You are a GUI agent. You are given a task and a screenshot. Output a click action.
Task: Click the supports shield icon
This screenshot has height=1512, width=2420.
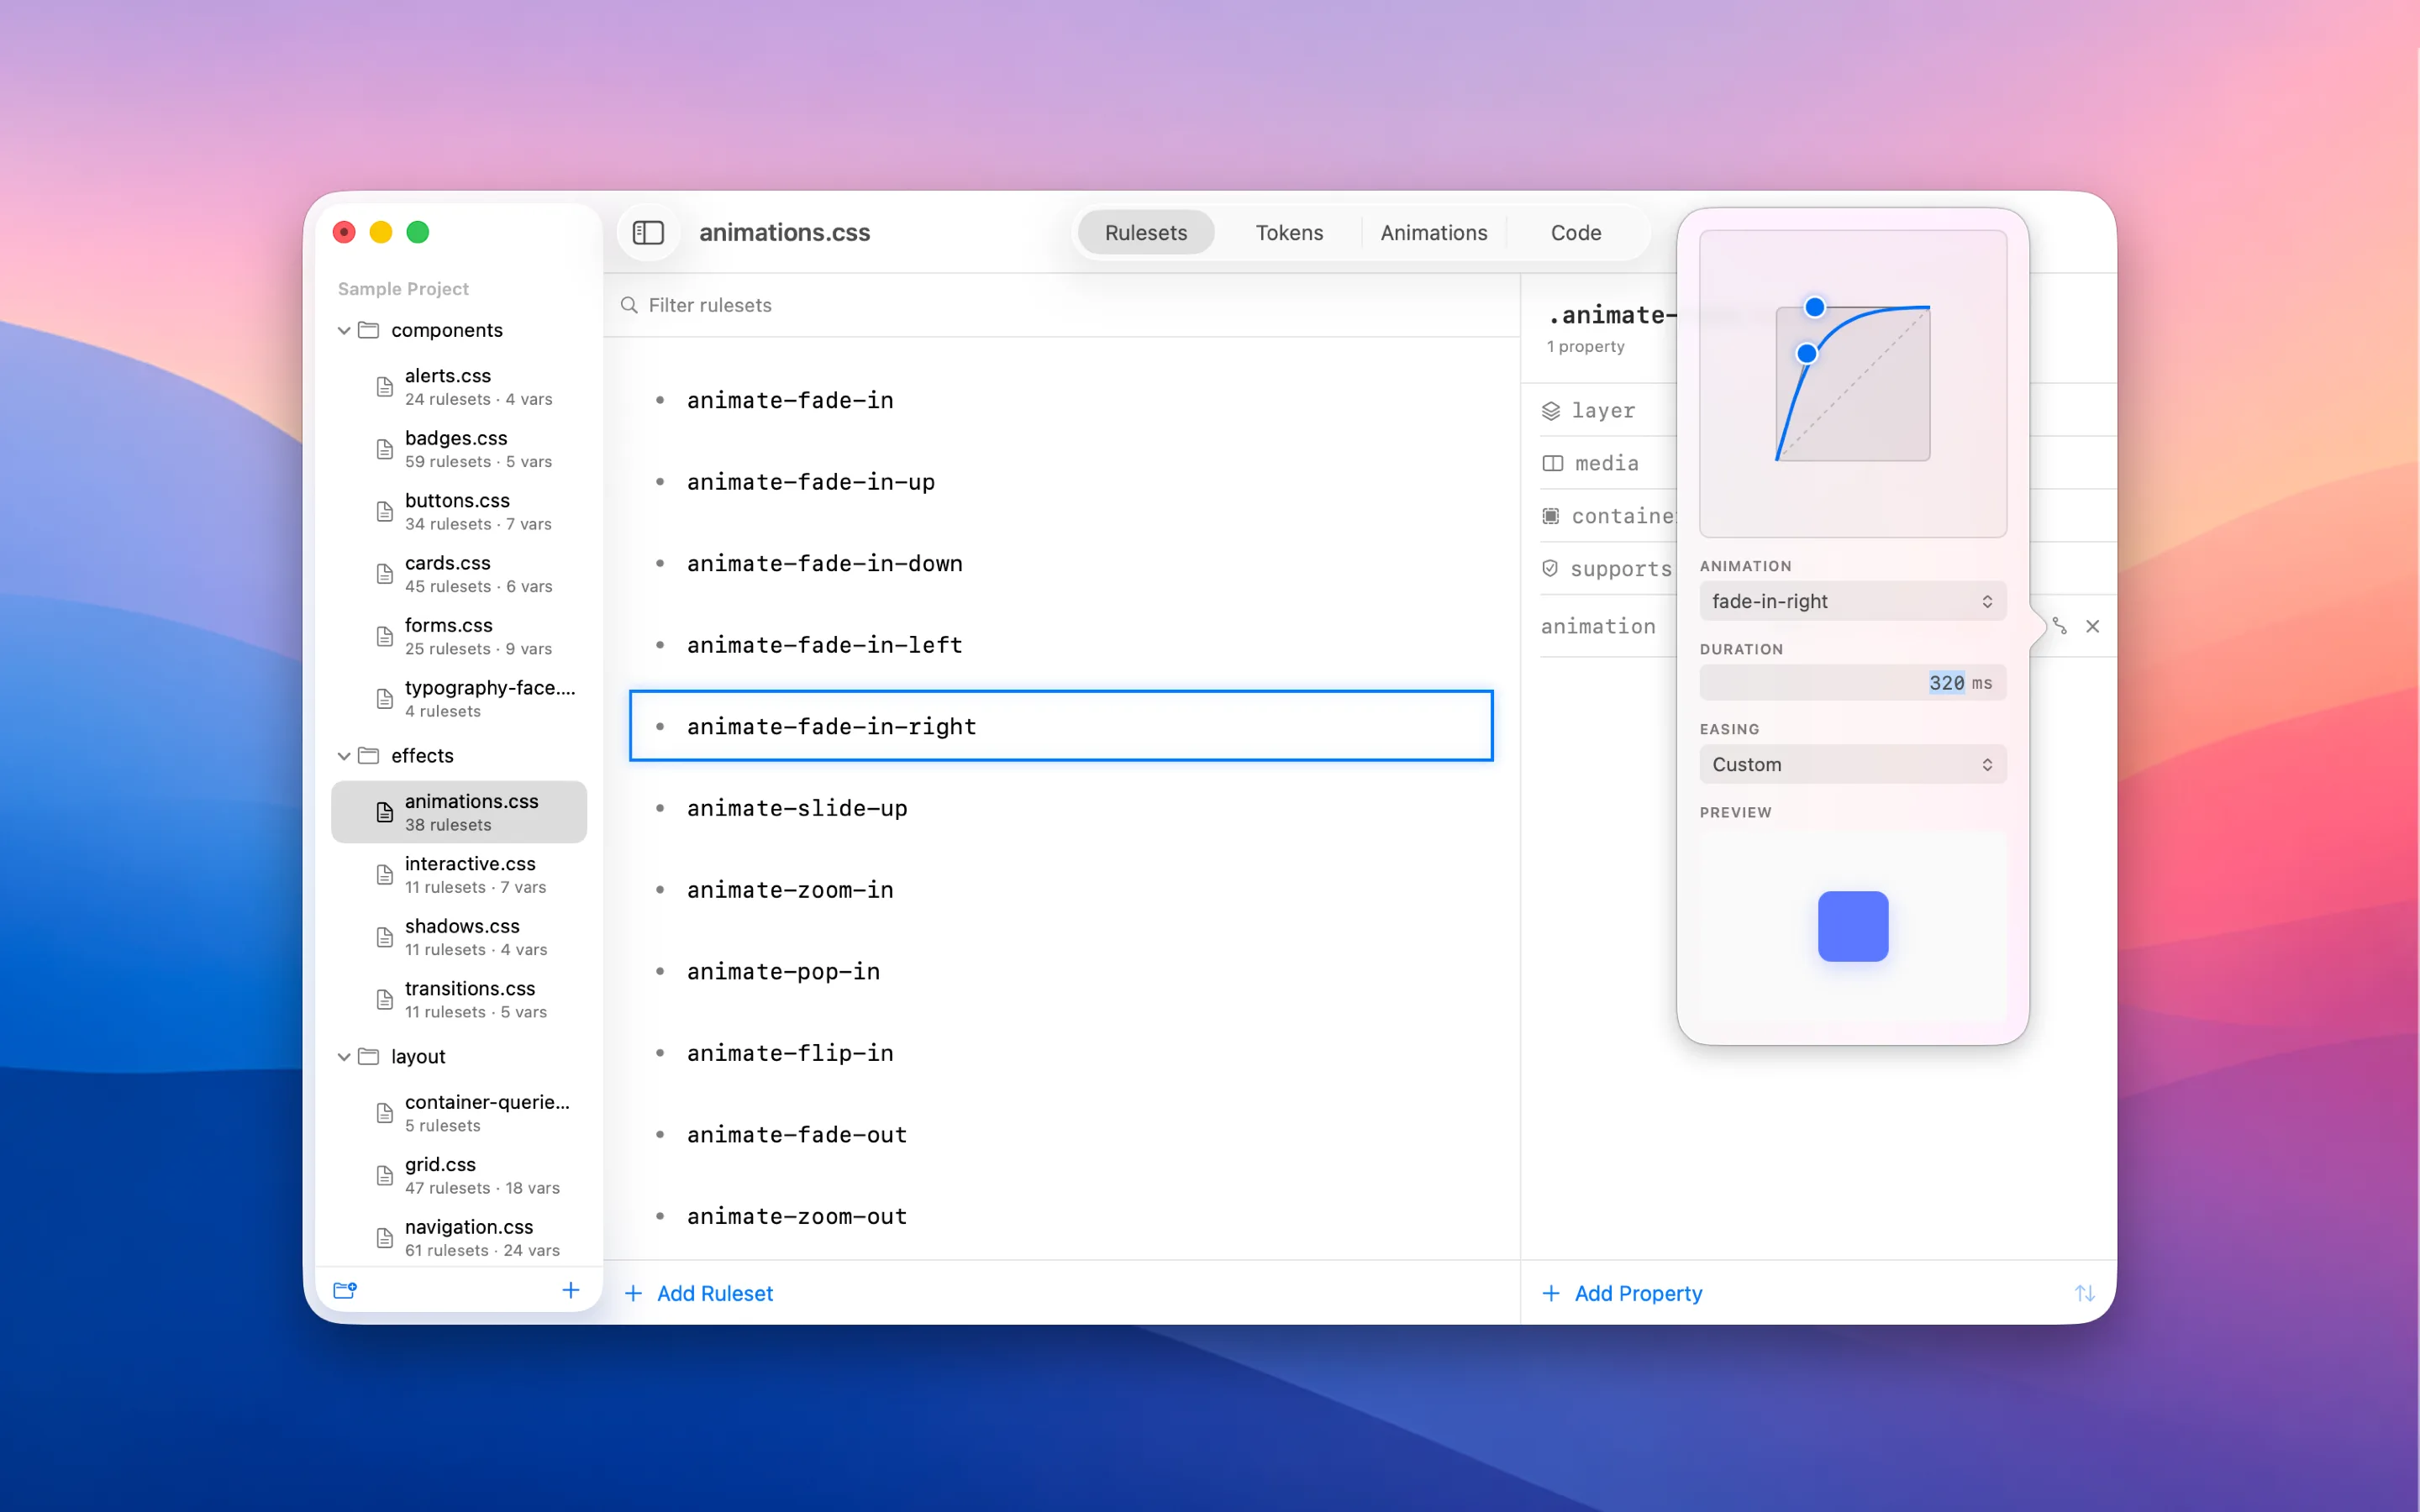tap(1550, 568)
